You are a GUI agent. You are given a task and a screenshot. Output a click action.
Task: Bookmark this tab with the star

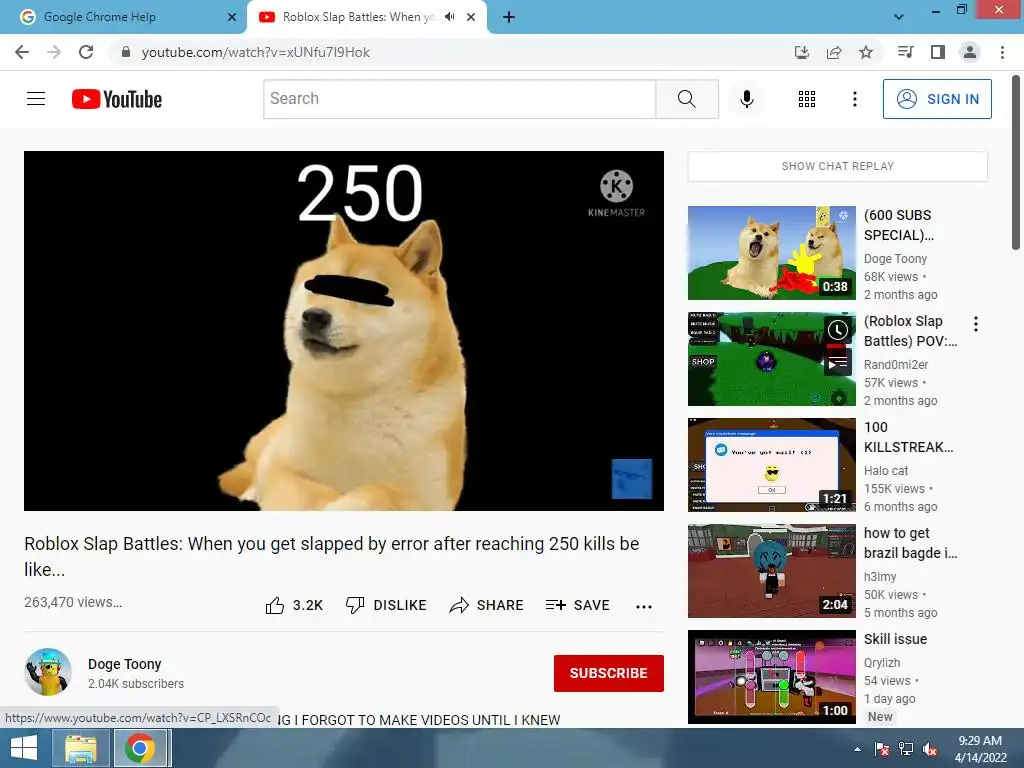click(866, 52)
